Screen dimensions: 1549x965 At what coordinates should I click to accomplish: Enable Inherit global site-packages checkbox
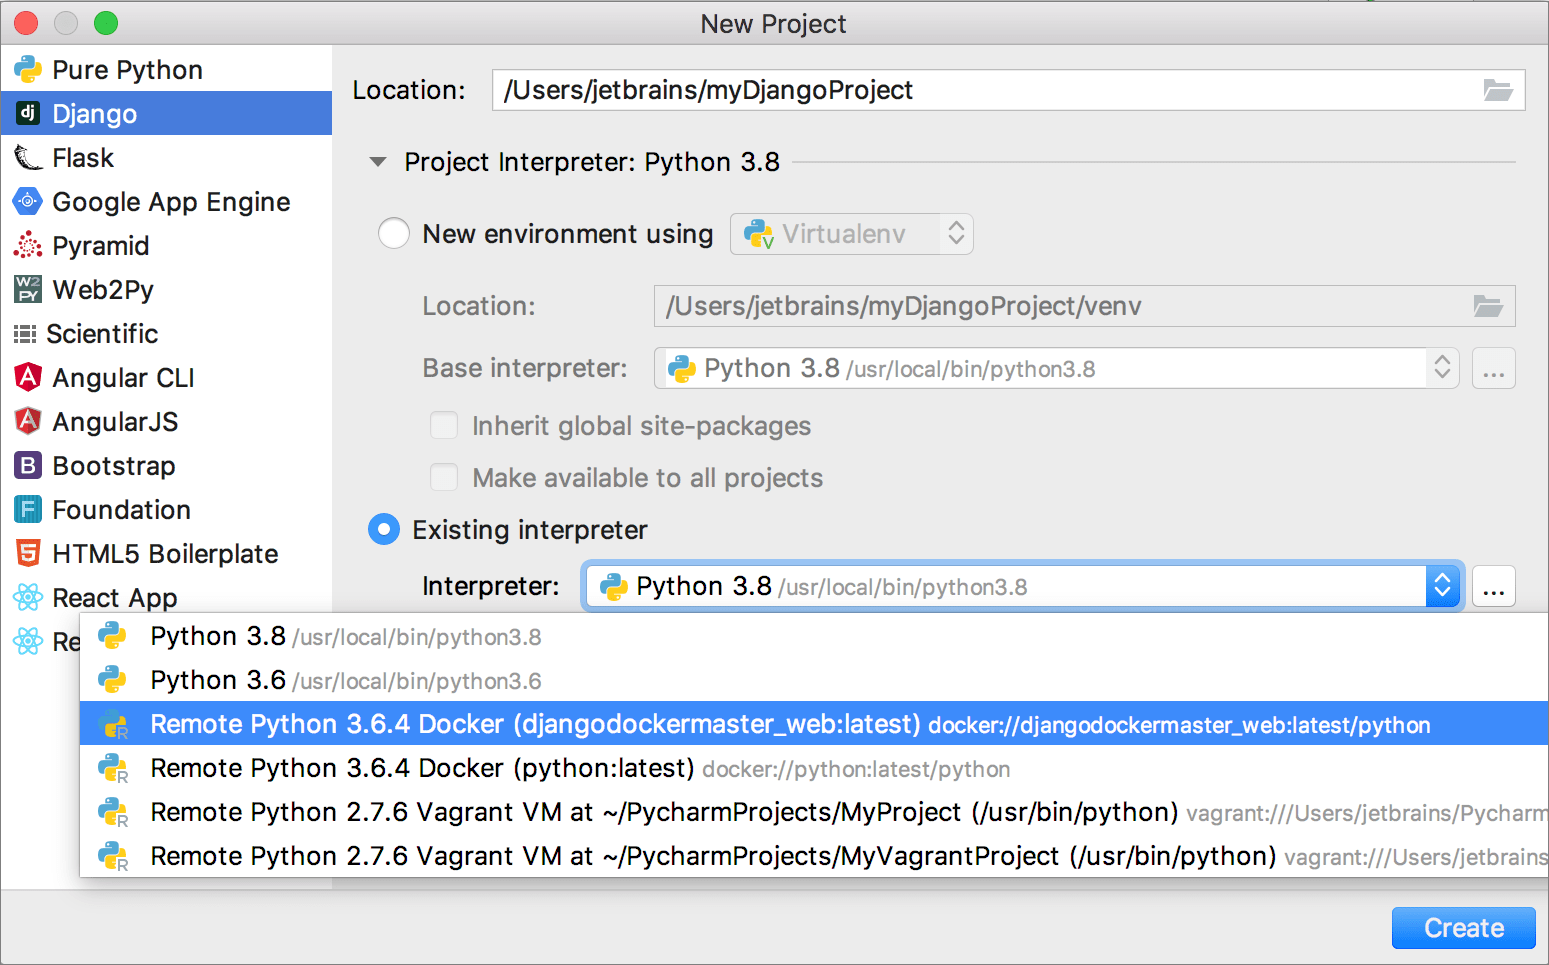click(444, 426)
